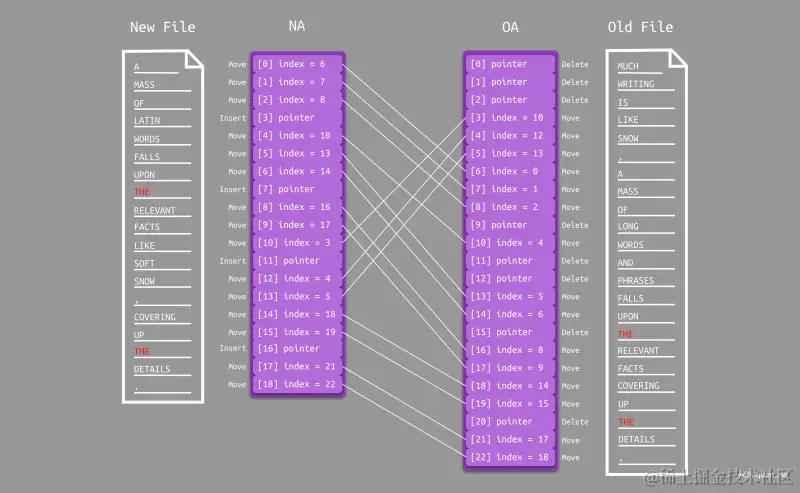Click "FACTS" in the Old File document
The height and width of the screenshot is (493, 800).
tap(631, 368)
